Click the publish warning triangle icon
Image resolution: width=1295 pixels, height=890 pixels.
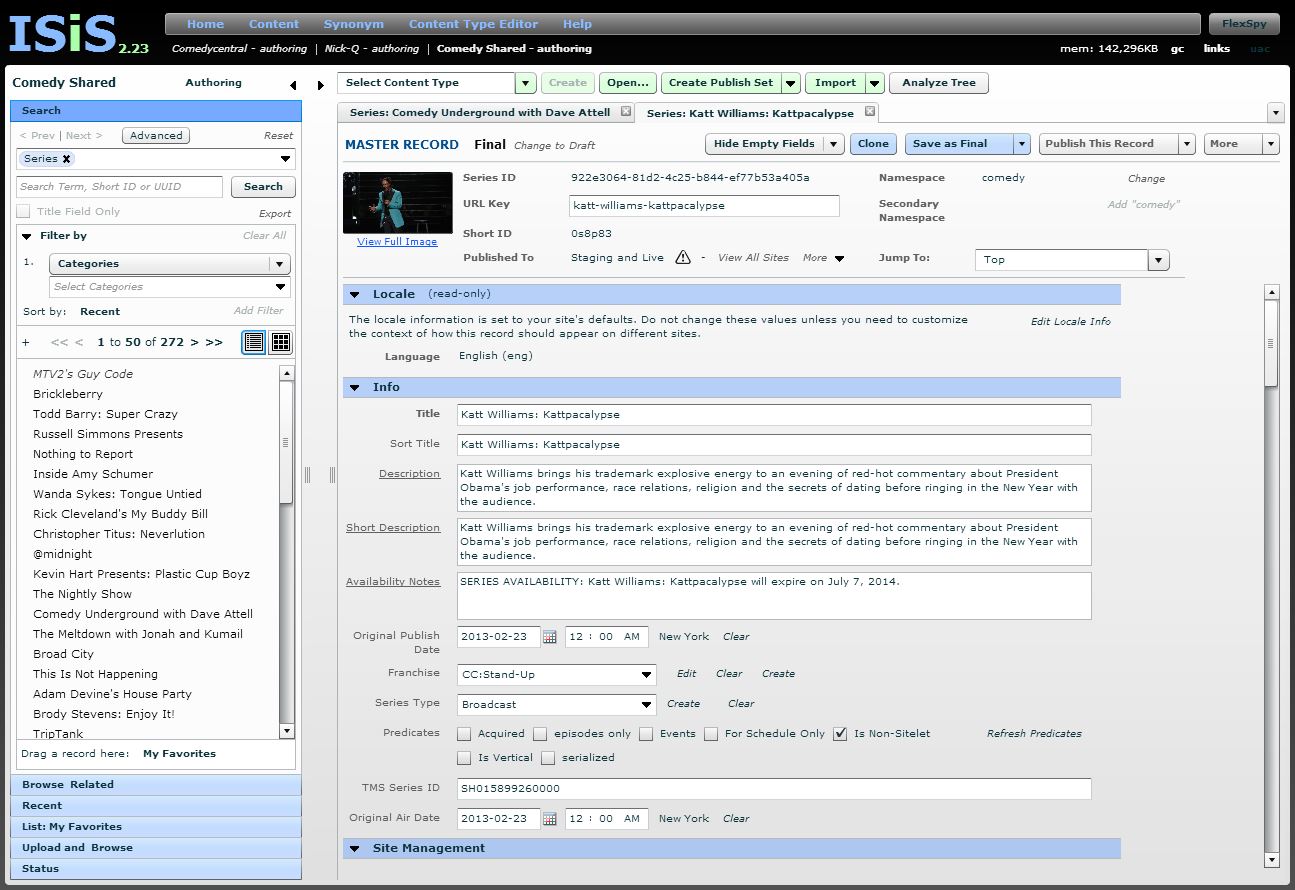(683, 257)
